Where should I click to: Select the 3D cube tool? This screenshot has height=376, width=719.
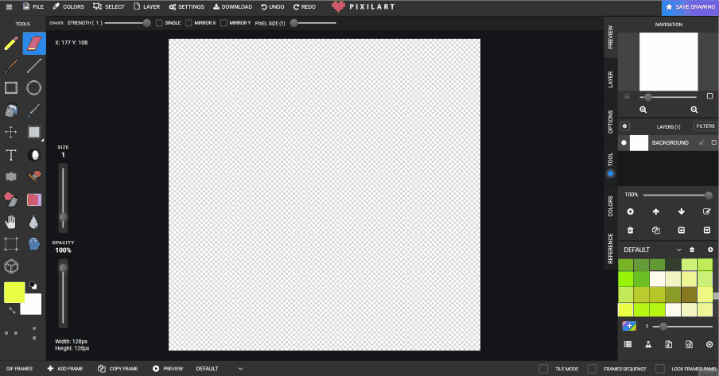coord(11,266)
